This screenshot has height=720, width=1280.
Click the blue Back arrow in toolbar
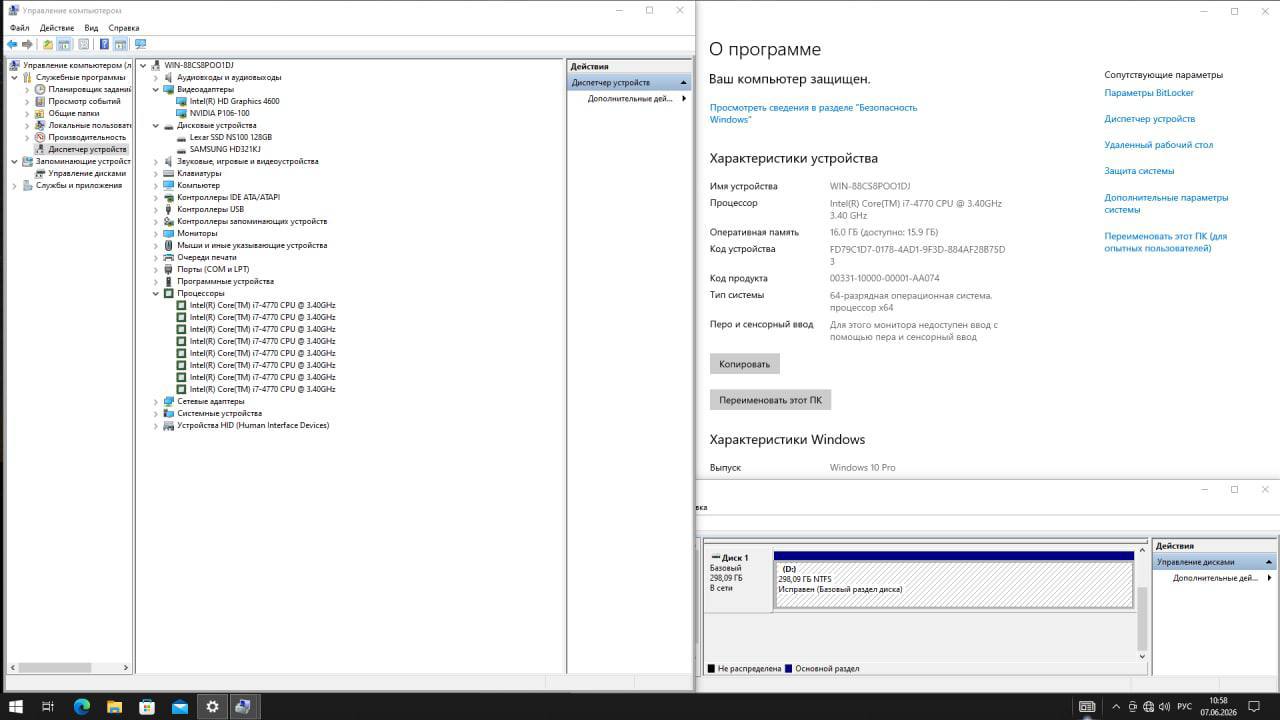[11, 44]
